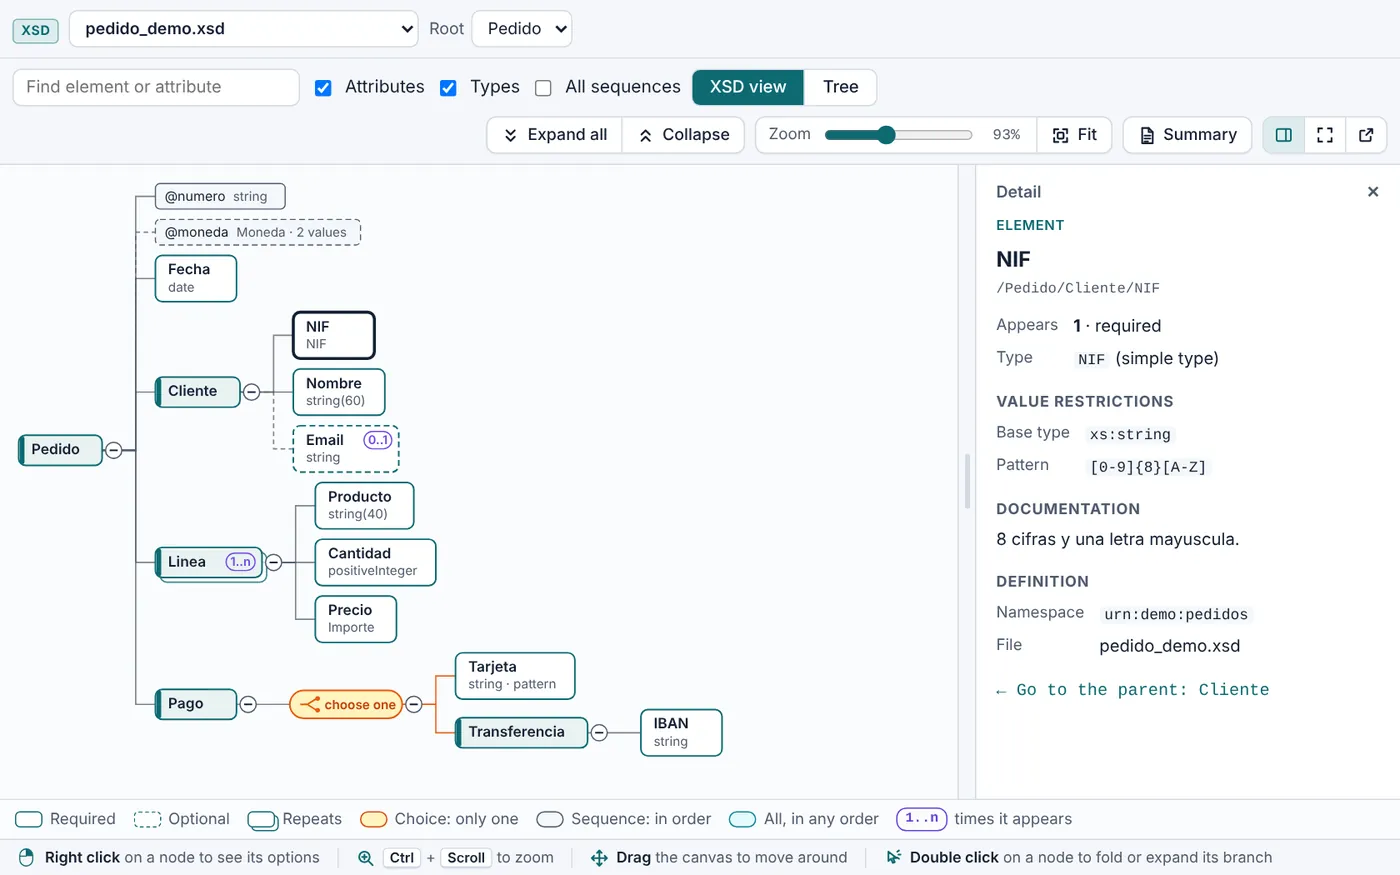Collapse the Cliente branch

(x=252, y=392)
